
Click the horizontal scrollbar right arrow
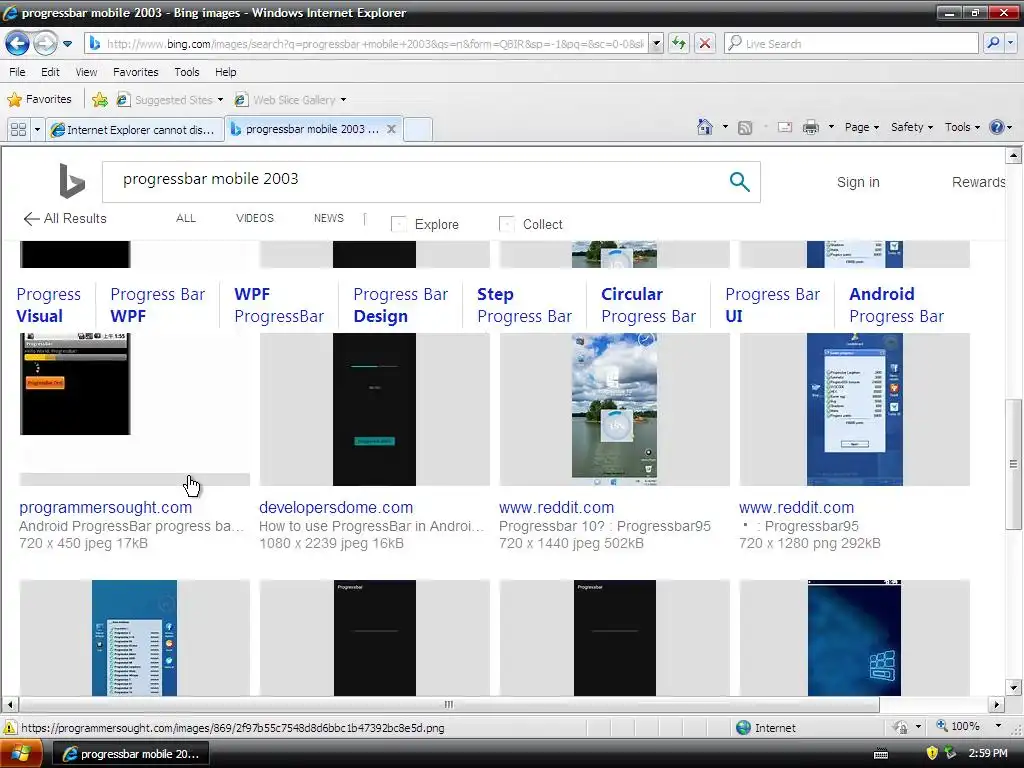coord(997,705)
